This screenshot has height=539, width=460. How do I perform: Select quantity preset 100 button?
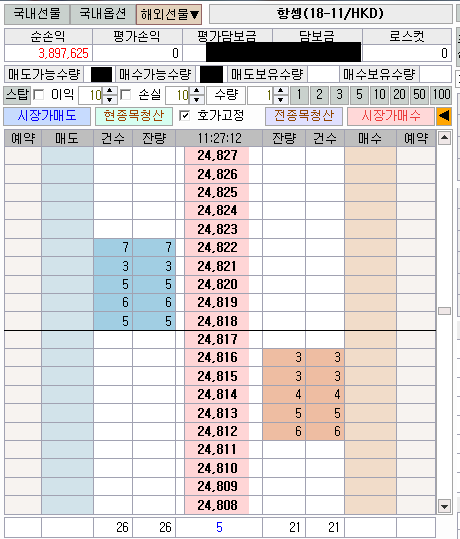(x=441, y=95)
